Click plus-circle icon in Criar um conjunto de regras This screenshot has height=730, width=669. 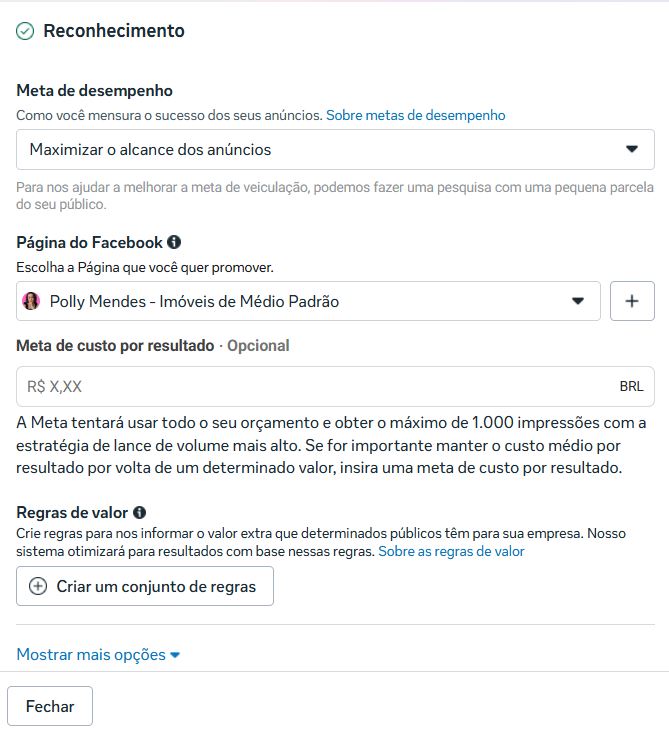click(x=38, y=586)
